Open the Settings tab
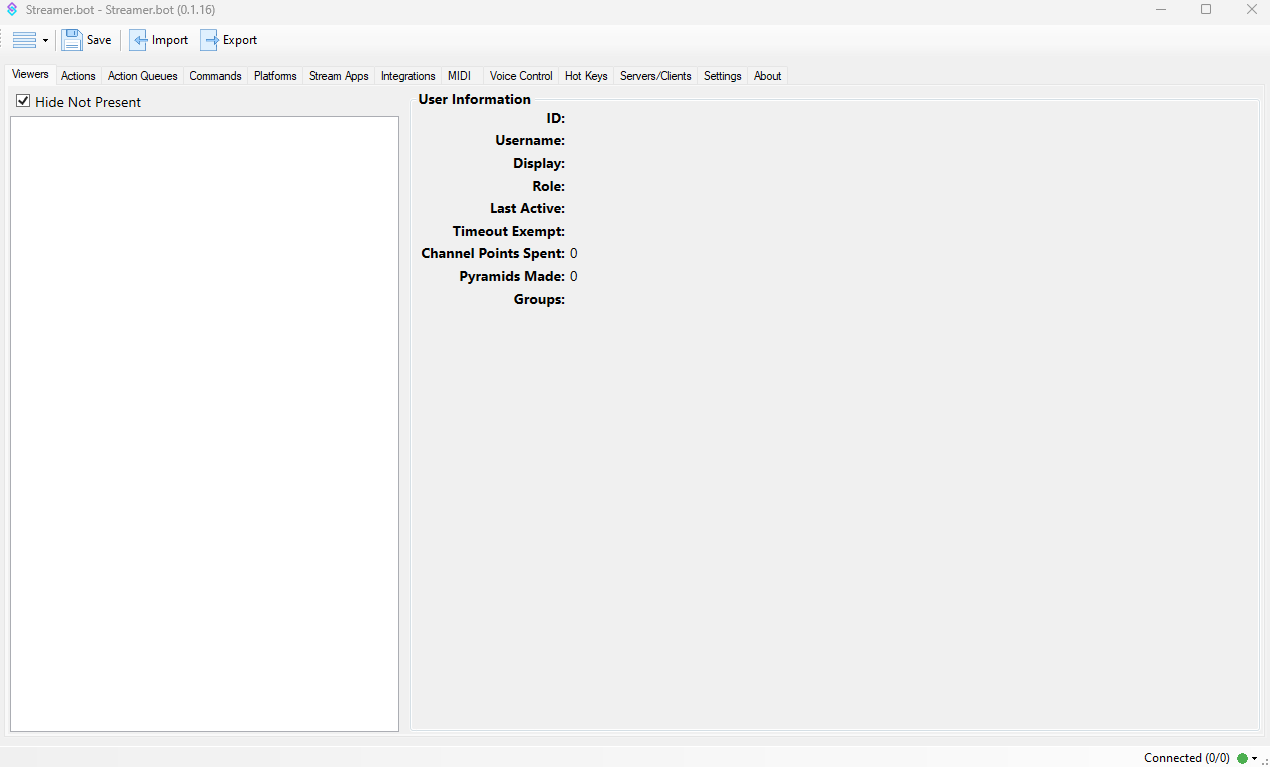Image resolution: width=1270 pixels, height=767 pixels. pos(722,75)
